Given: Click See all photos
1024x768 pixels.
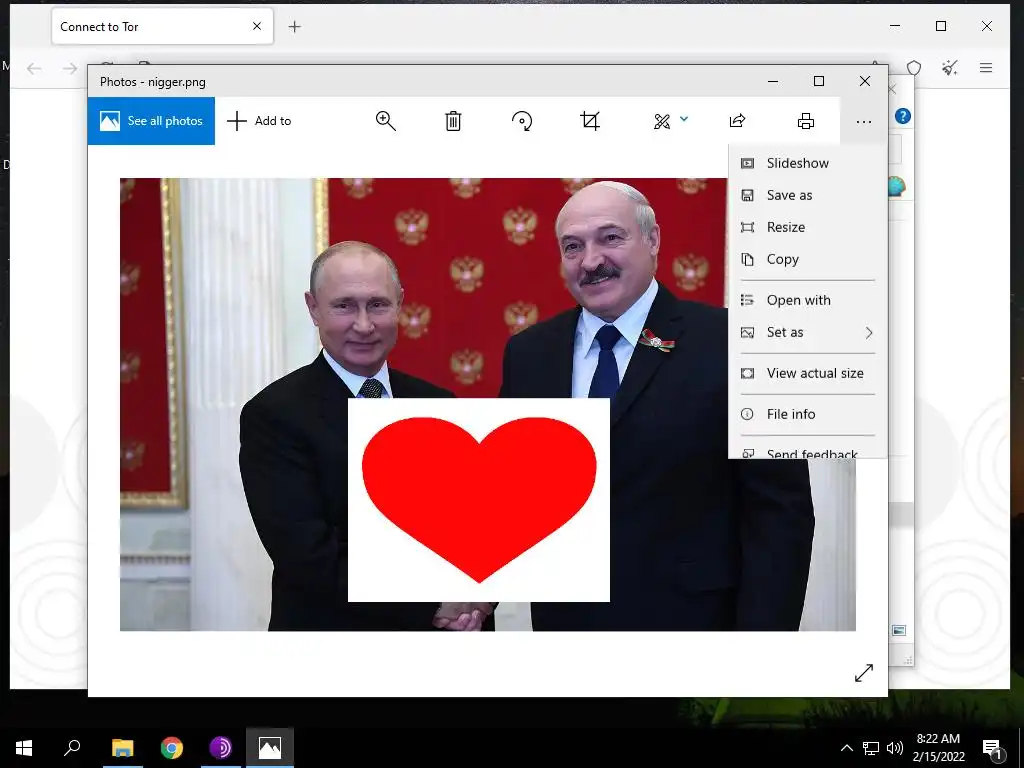Looking at the screenshot, I should [x=151, y=121].
